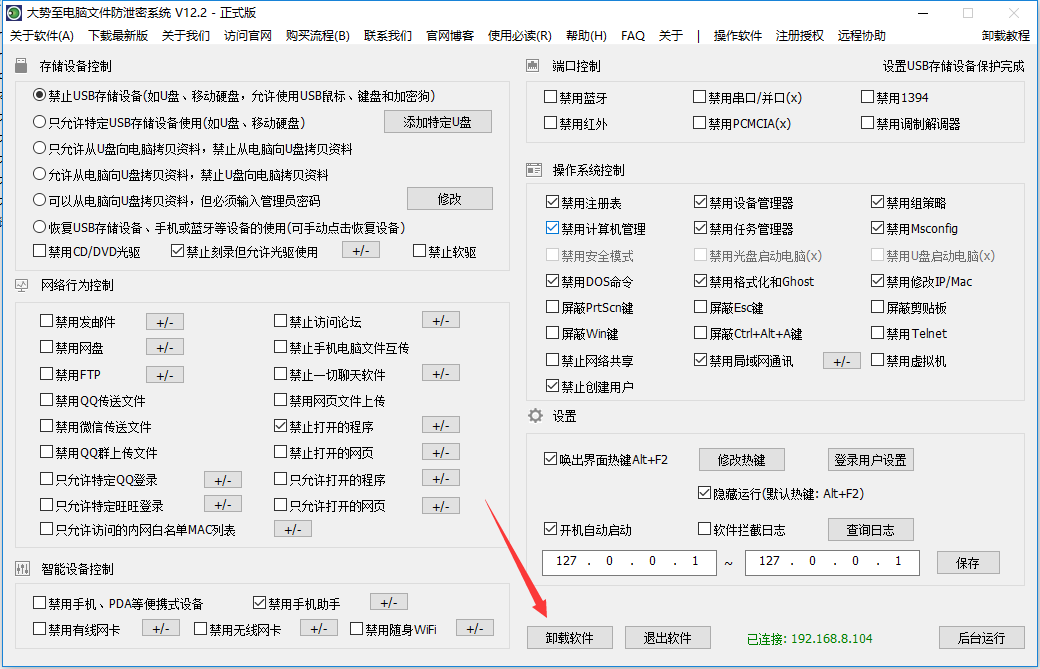Click the 添加特定U盘 button
Viewport: 1040px width, 669px height.
tap(437, 122)
